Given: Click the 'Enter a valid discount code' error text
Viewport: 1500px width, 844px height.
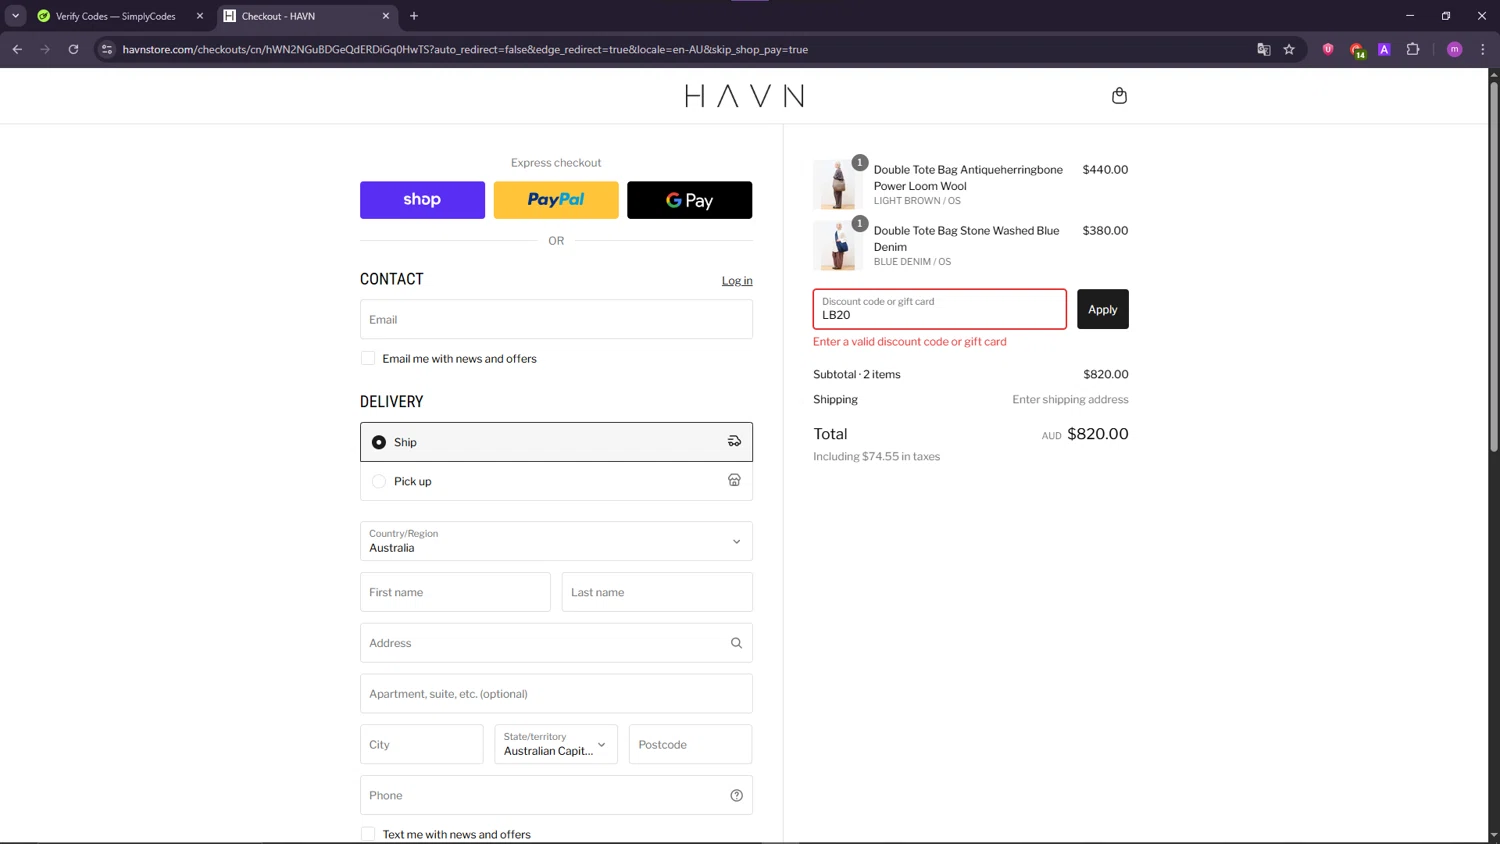Looking at the screenshot, I should click(910, 342).
